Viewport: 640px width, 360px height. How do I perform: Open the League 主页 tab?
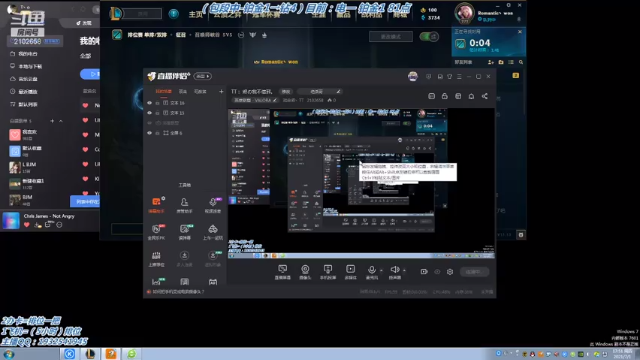pyautogui.click(x=196, y=14)
